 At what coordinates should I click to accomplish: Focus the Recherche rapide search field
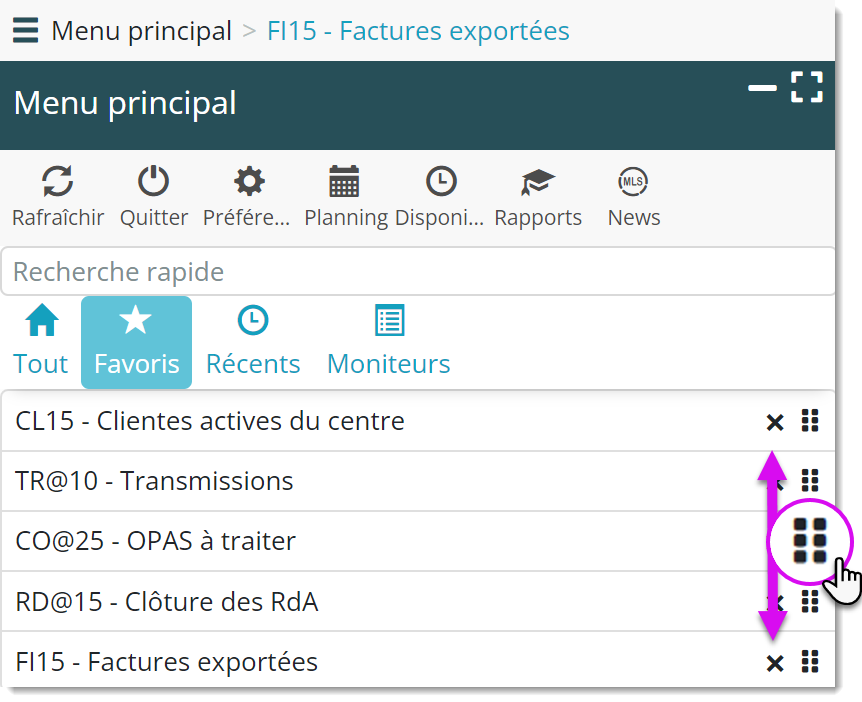418,272
